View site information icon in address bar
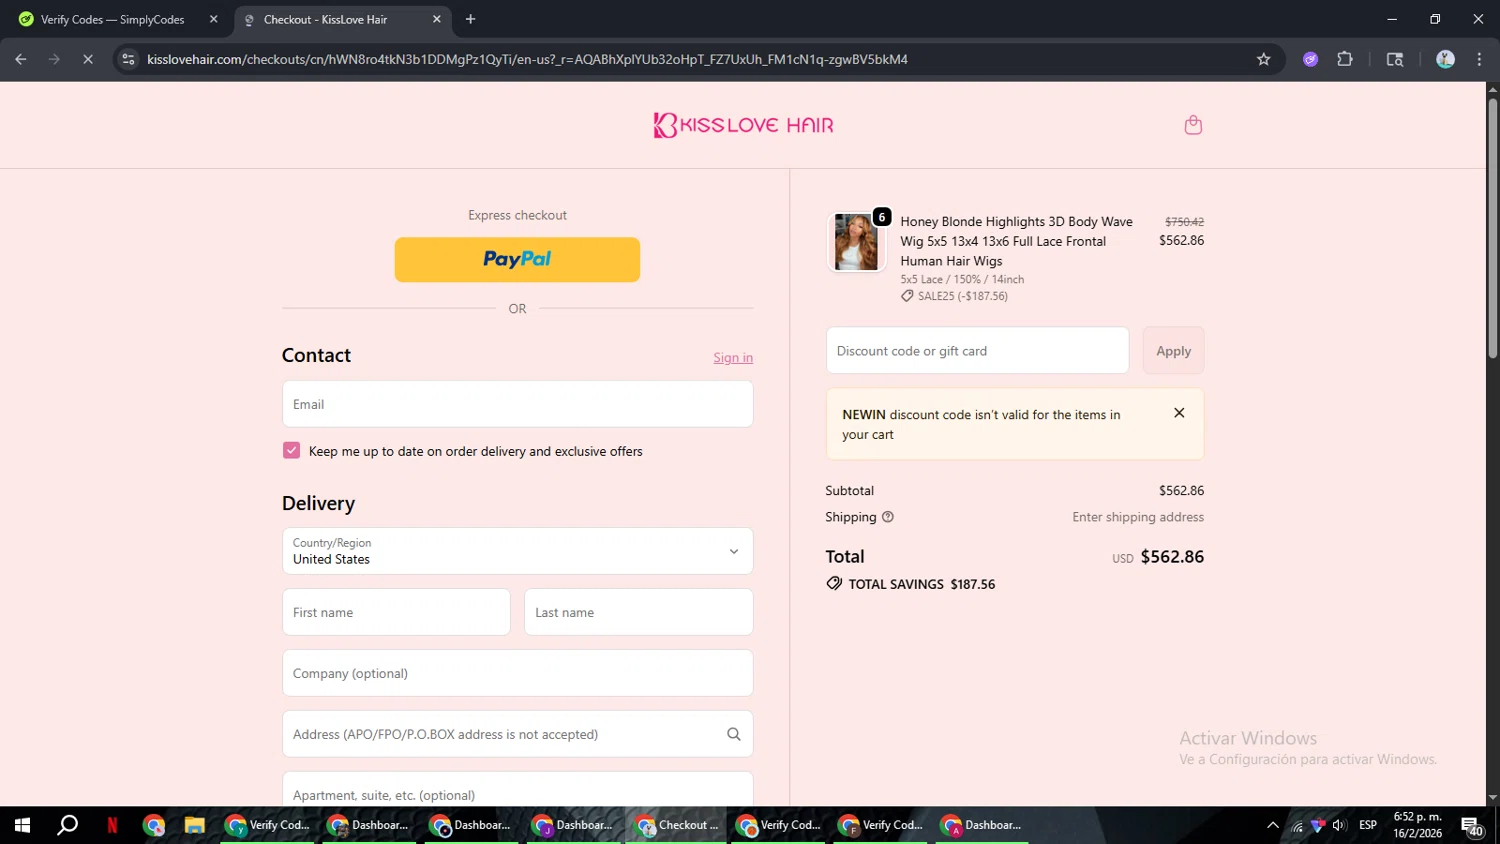This screenshot has height=844, width=1500. click(x=128, y=59)
